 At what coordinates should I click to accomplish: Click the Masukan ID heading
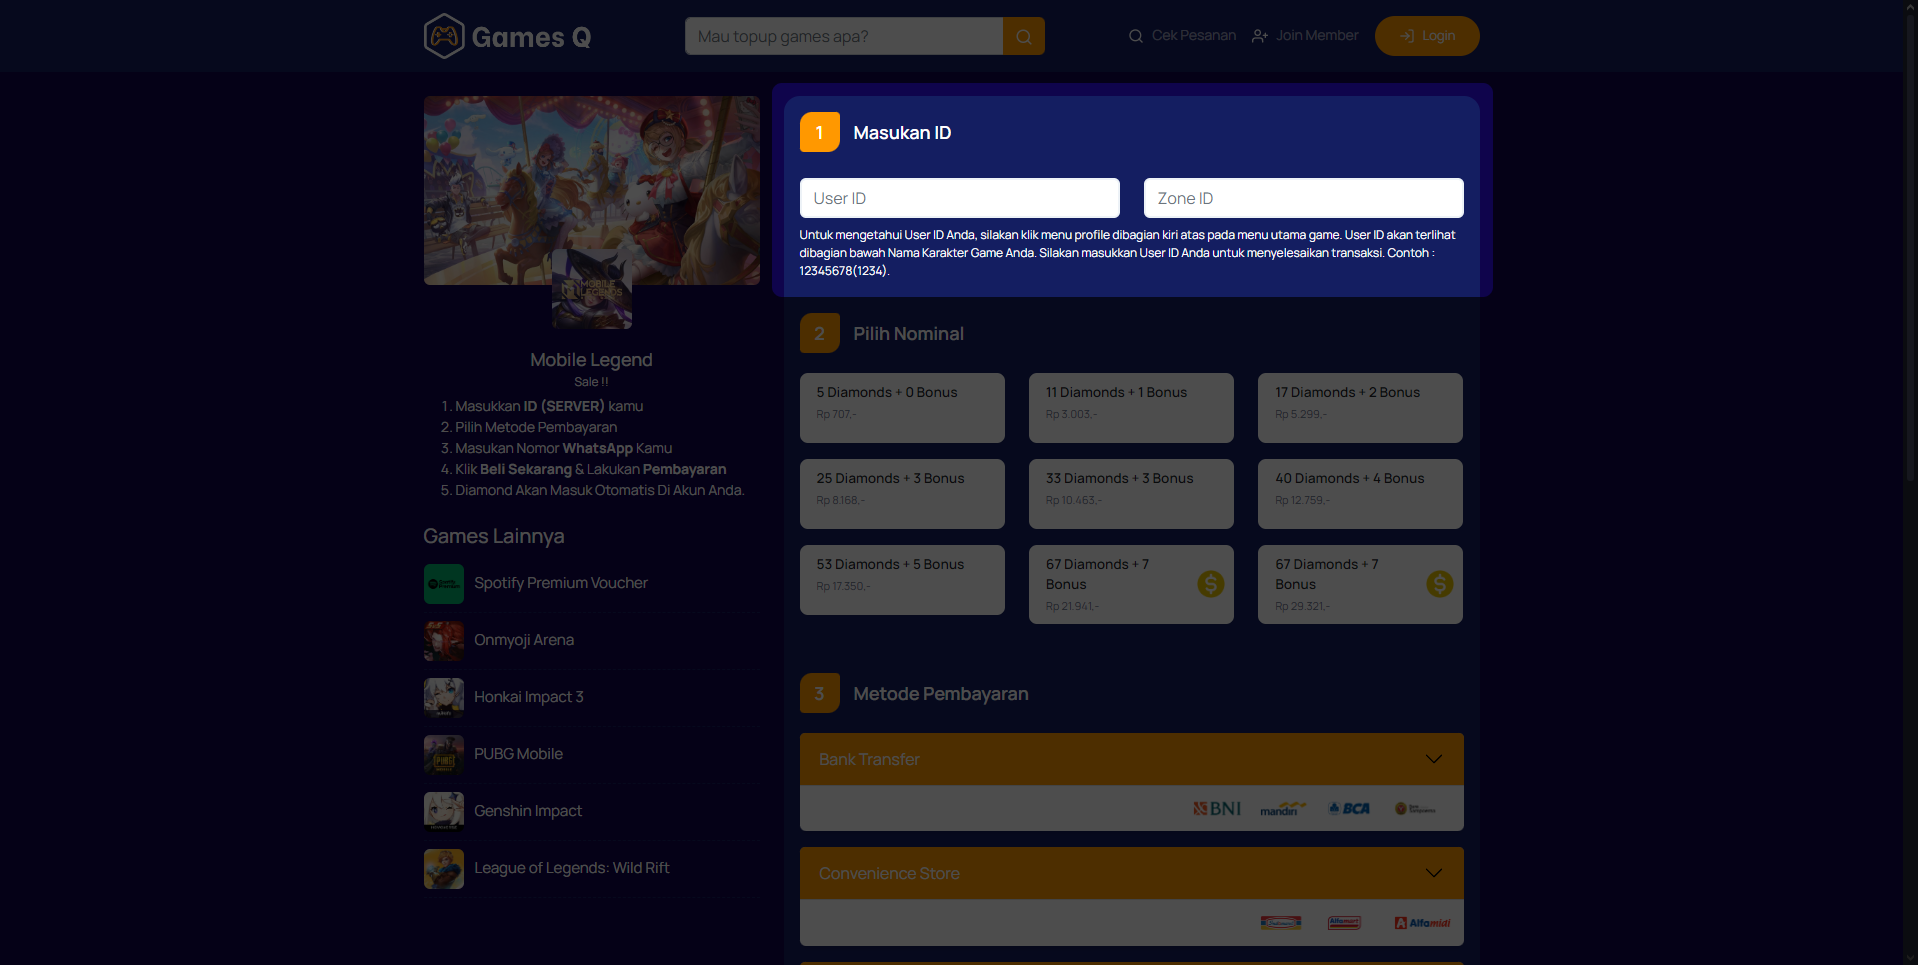(902, 133)
